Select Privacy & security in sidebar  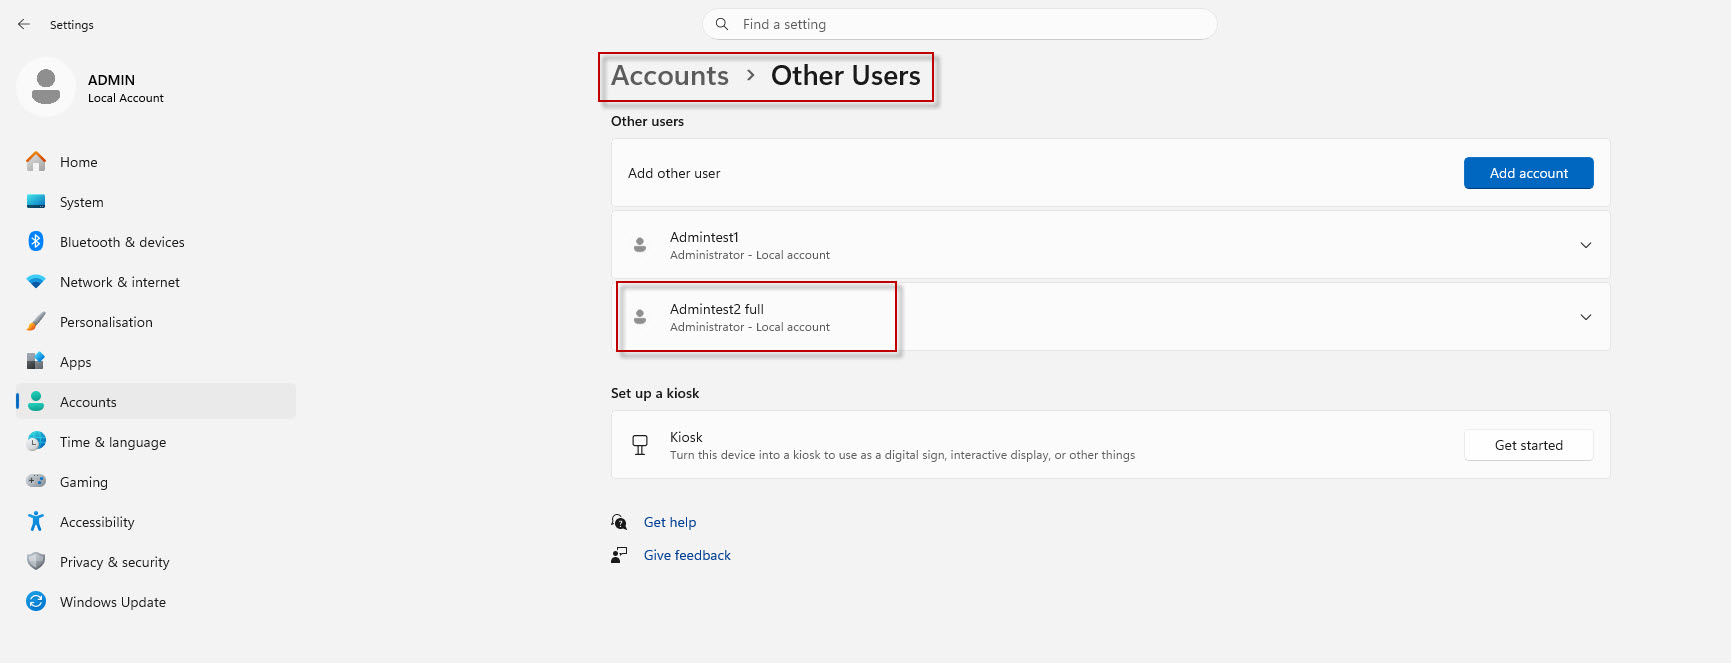coord(156,561)
